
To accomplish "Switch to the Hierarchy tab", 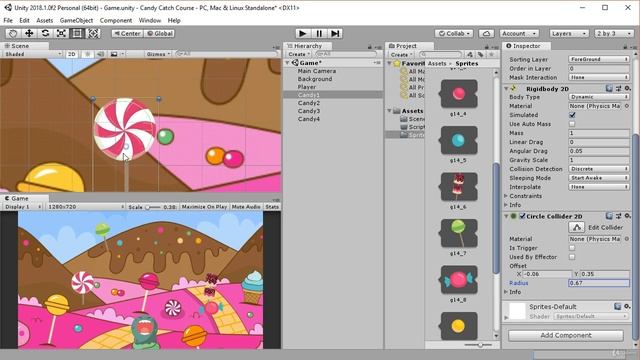I will pos(307,46).
